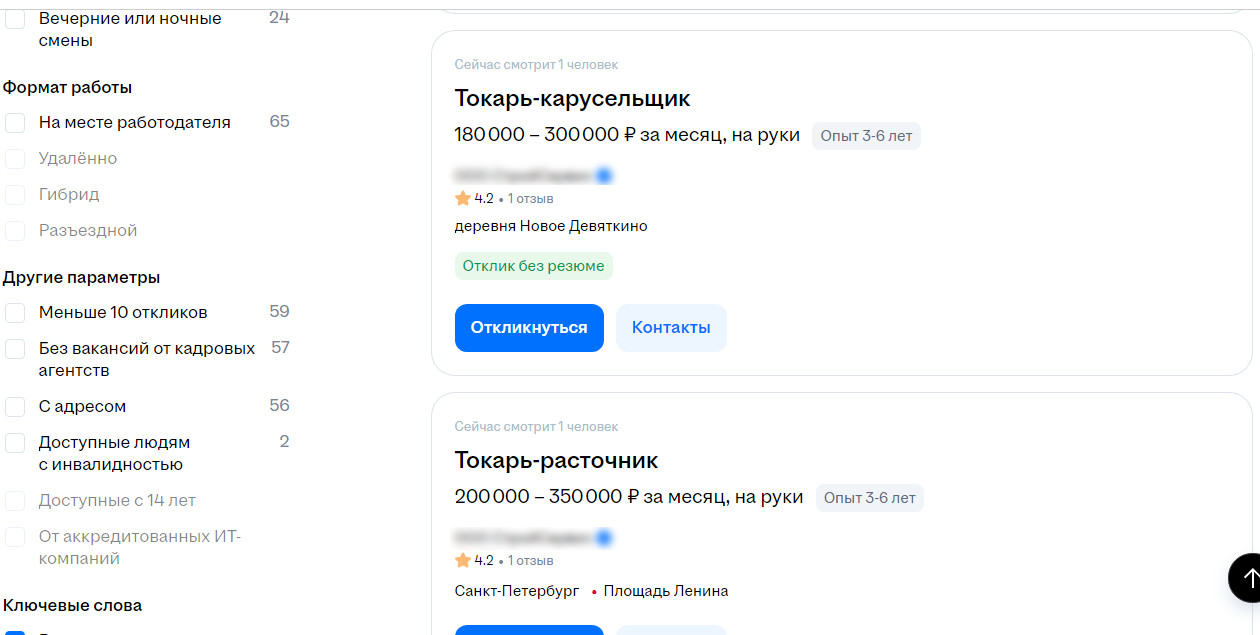Click the scroll-to-top arrow button

tap(1248, 577)
